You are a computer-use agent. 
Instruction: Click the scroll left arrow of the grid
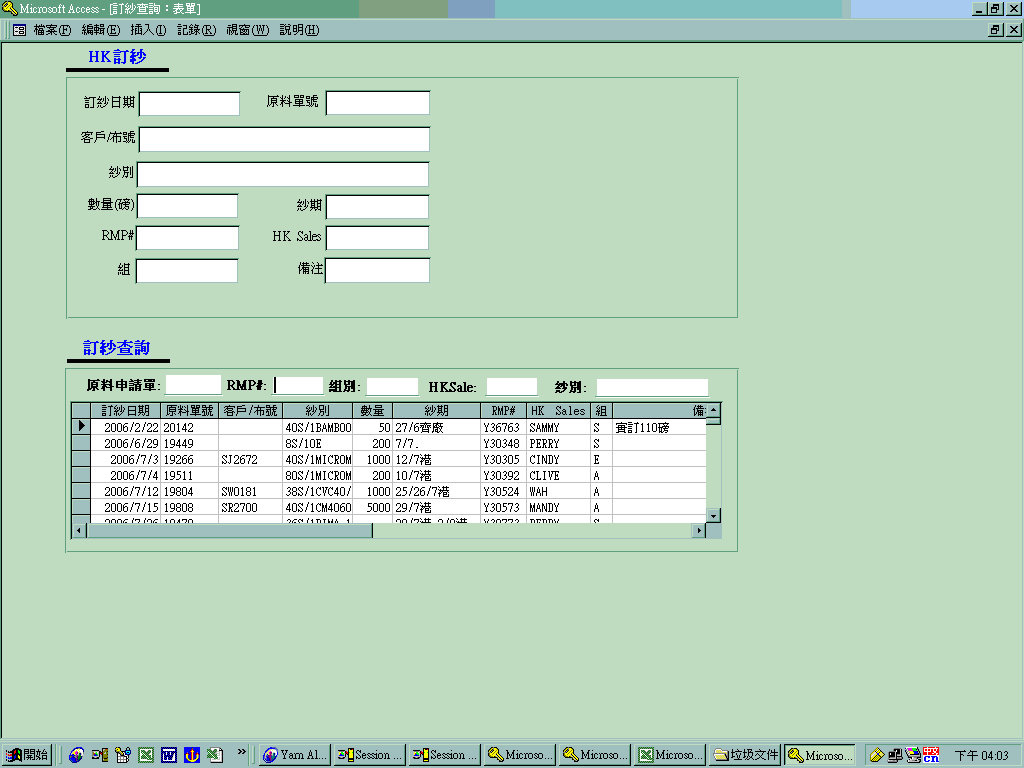pos(79,530)
